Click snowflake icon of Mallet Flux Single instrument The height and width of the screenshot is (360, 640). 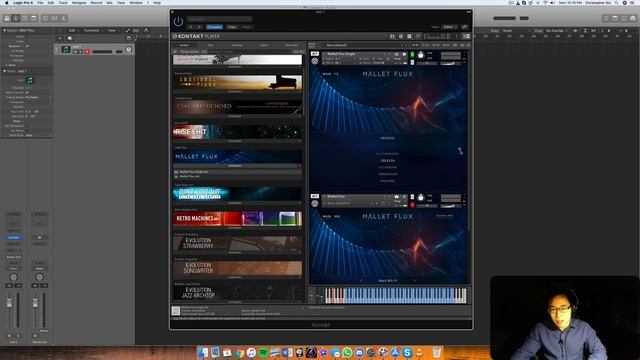tap(315, 61)
